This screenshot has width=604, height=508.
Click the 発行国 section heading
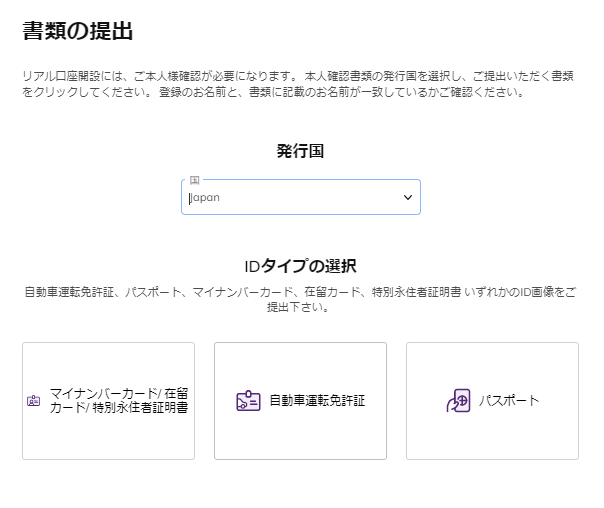(x=300, y=151)
